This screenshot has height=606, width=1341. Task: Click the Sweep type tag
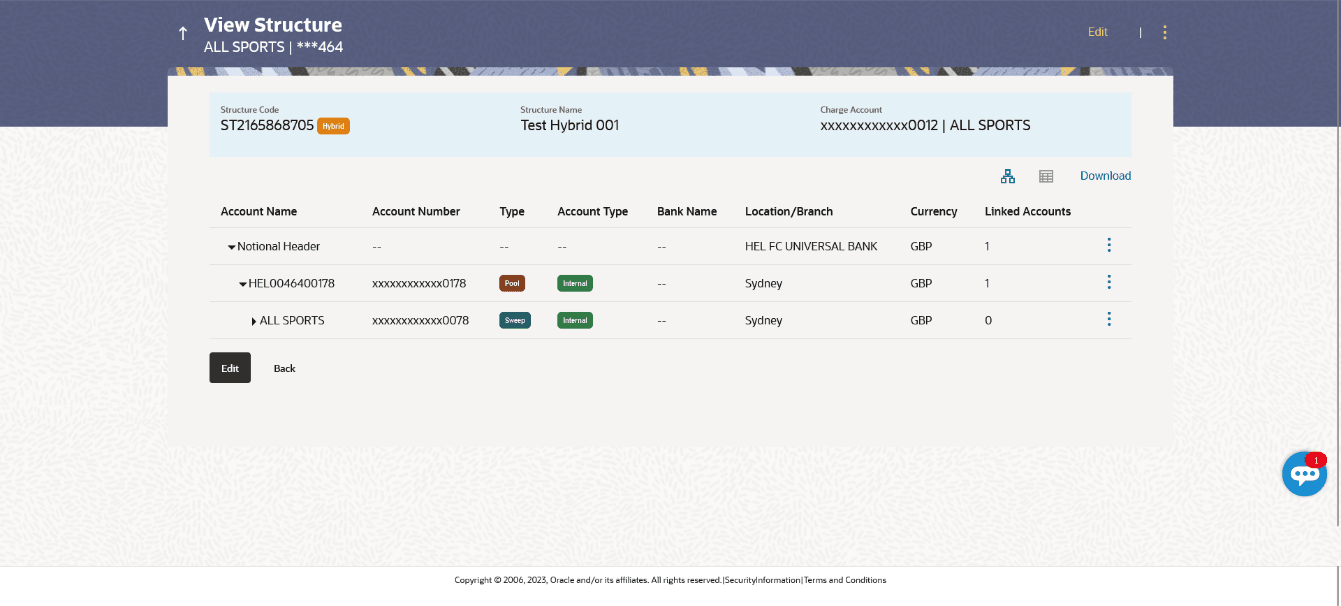(514, 321)
